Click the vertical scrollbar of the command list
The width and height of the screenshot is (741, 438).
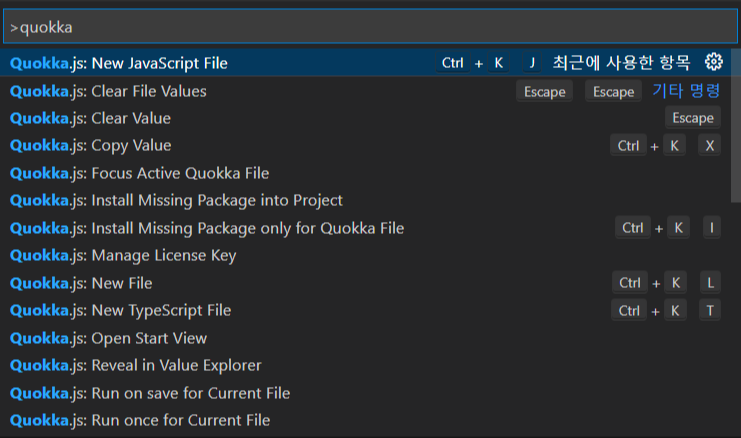[x=736, y=126]
